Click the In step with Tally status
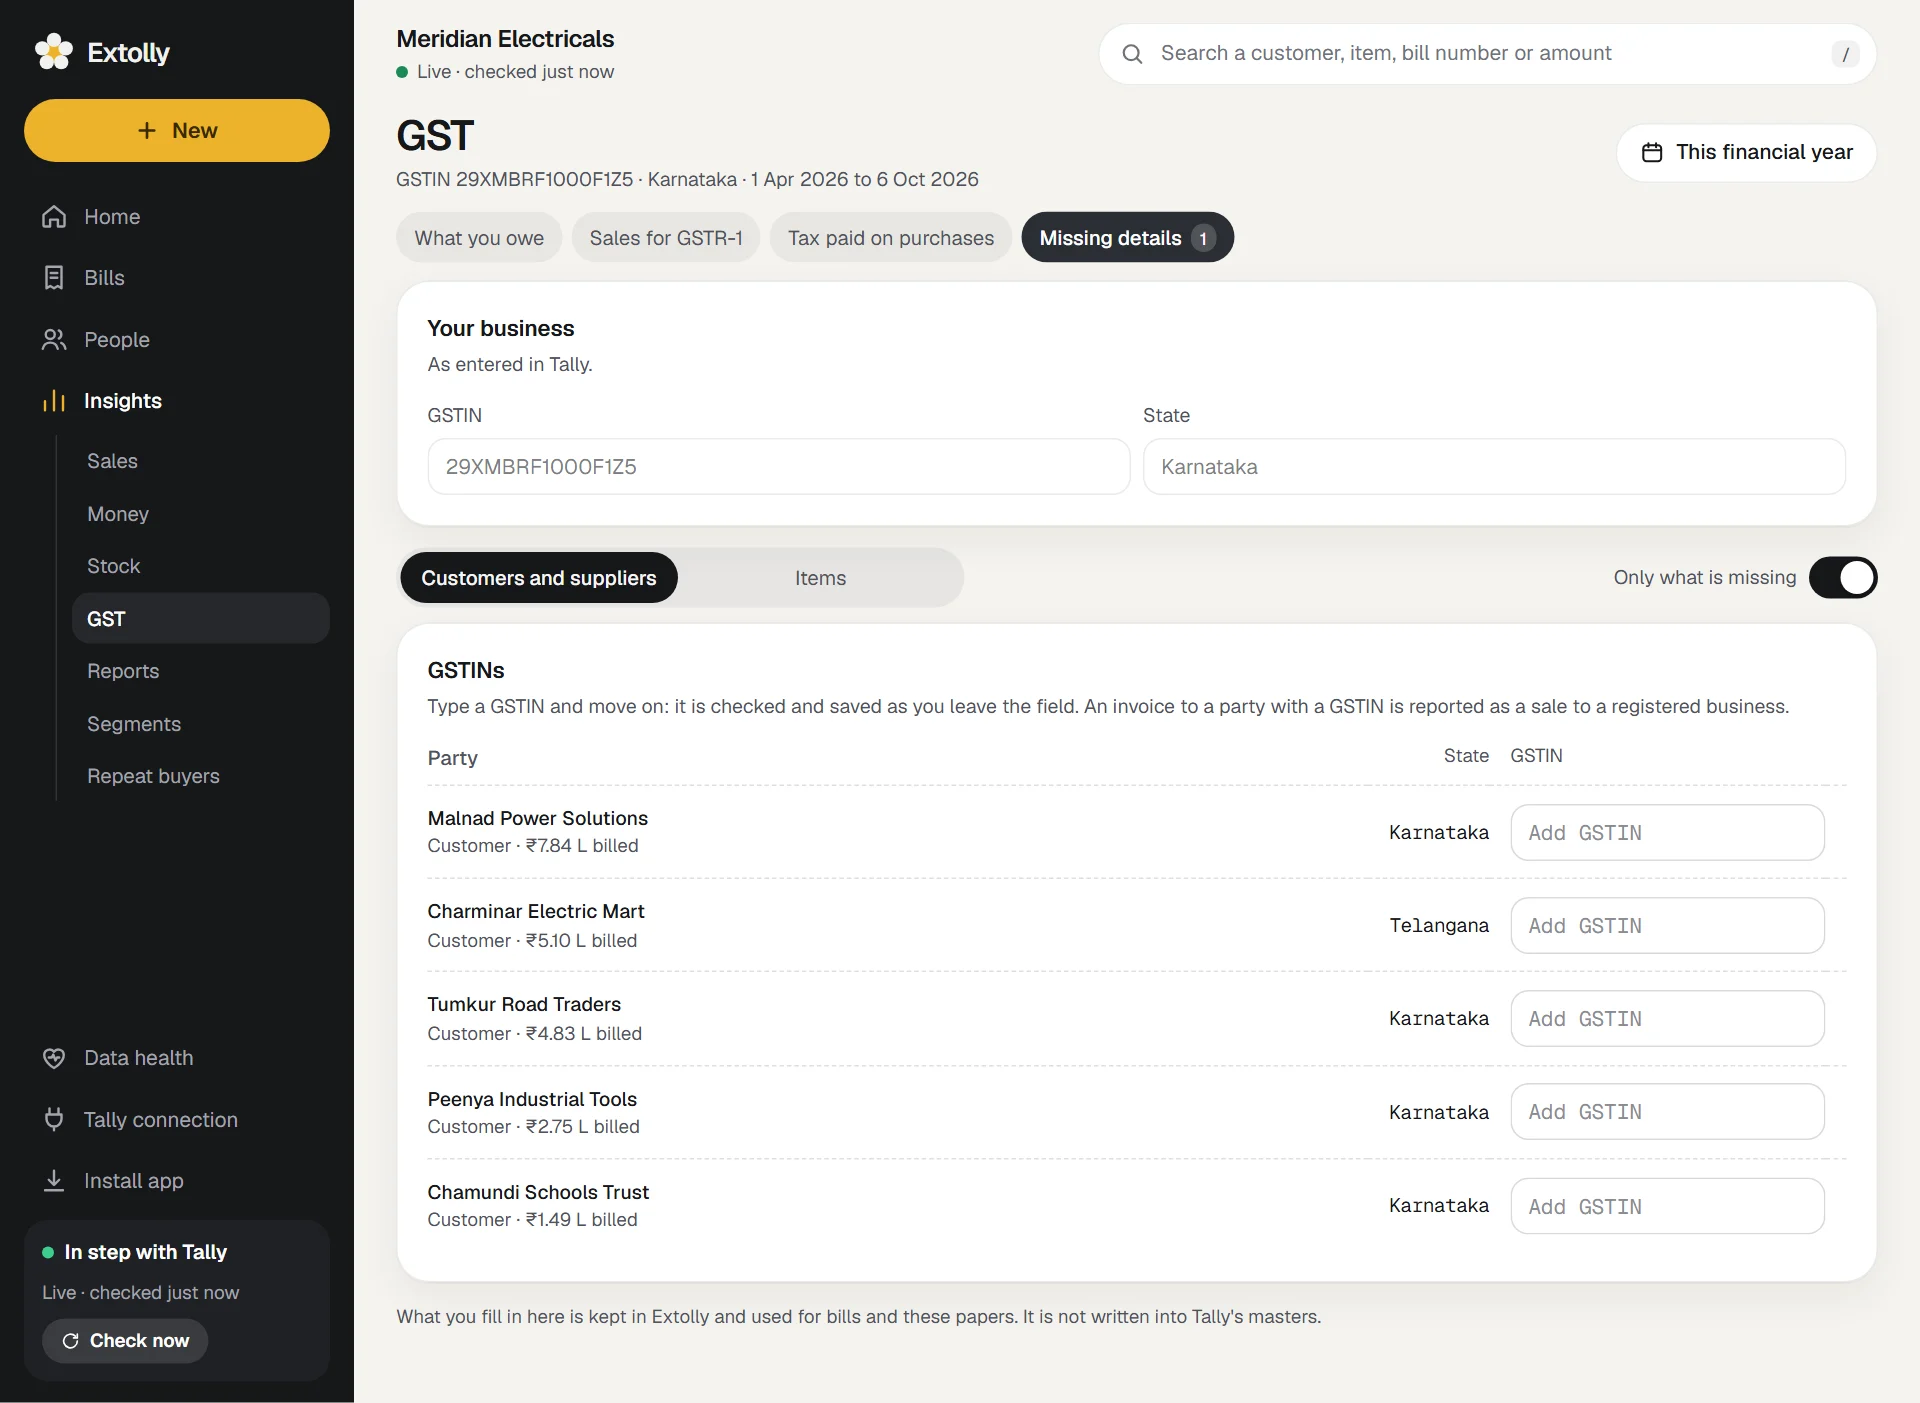The height and width of the screenshot is (1403, 1920). [x=145, y=1252]
